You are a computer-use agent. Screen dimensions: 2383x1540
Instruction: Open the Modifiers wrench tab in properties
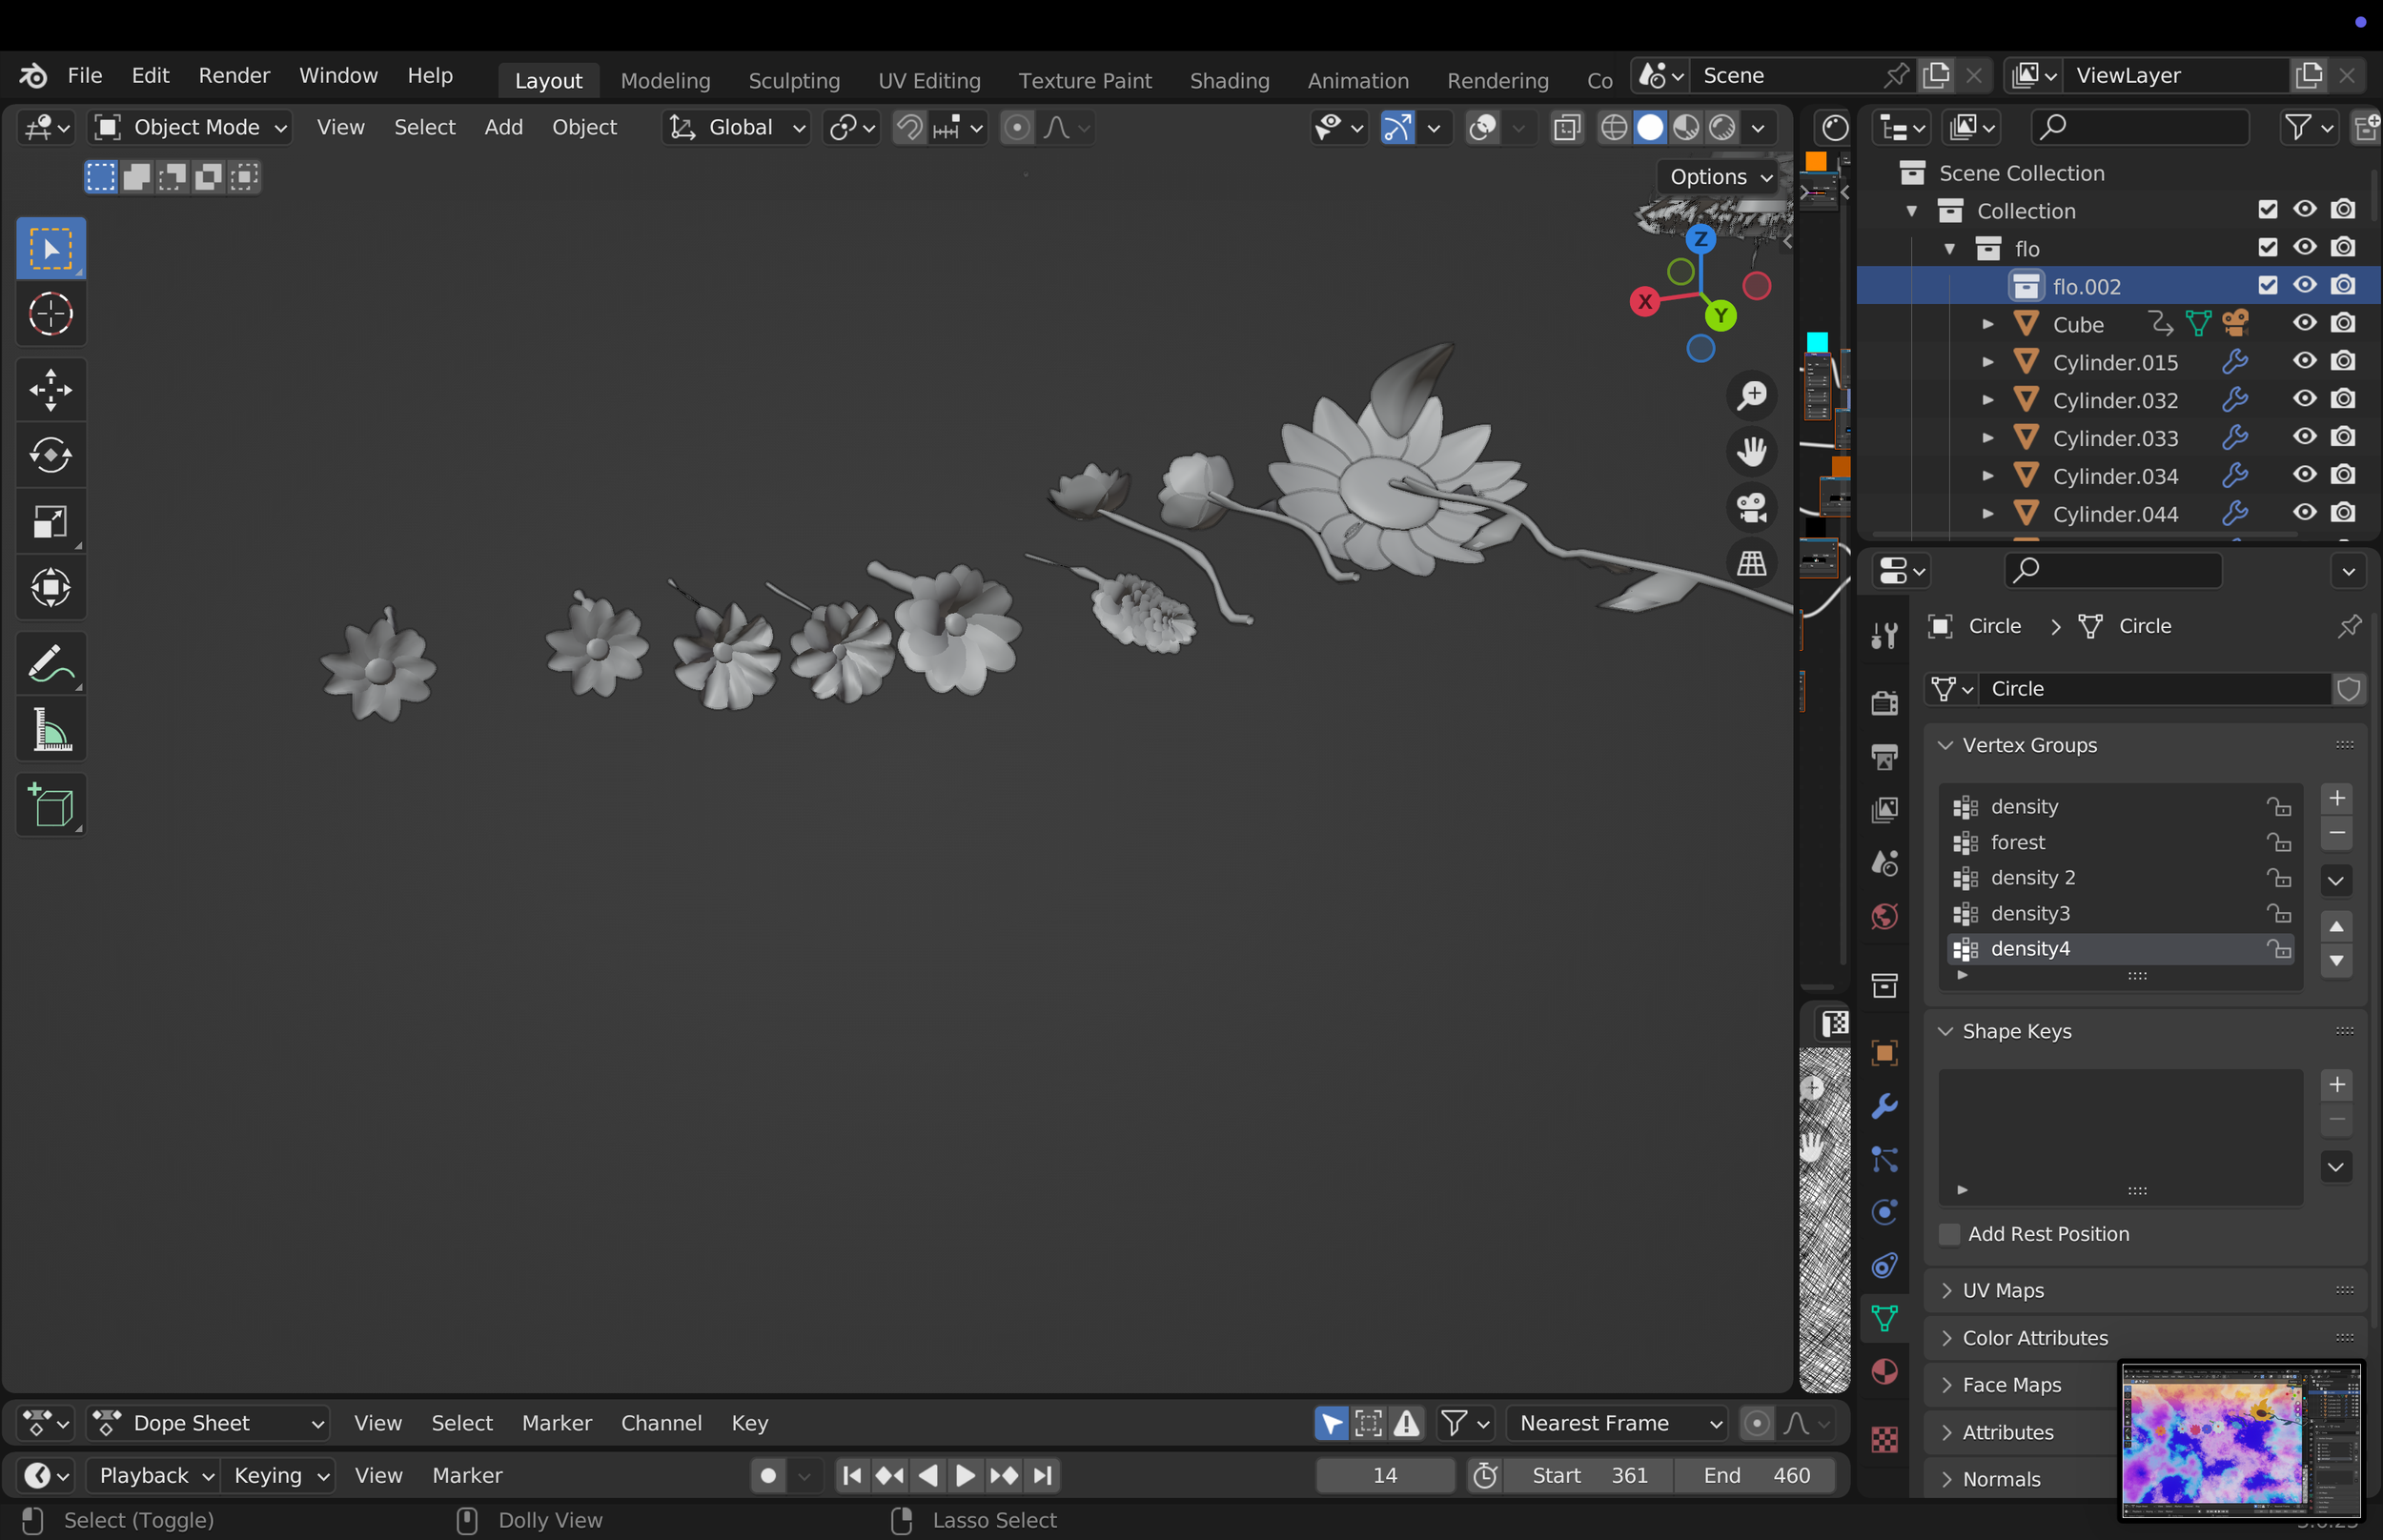[x=1884, y=1106]
